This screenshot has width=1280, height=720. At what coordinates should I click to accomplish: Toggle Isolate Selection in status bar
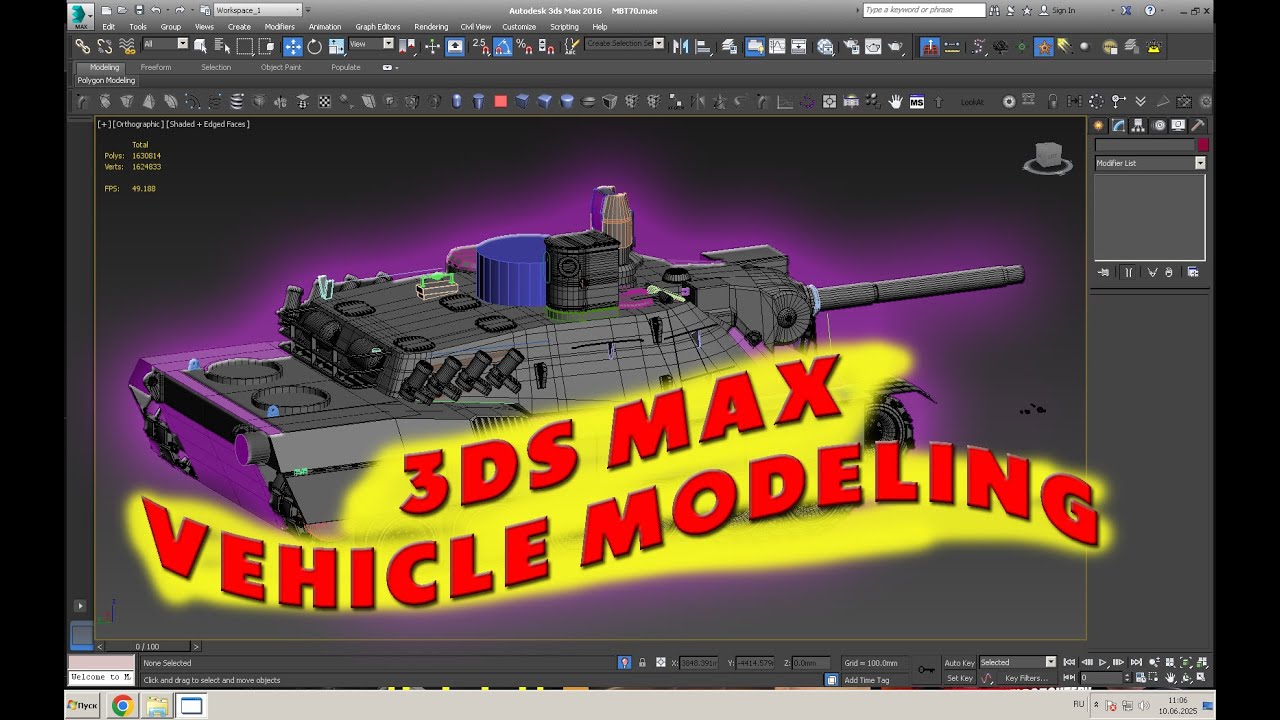624,662
